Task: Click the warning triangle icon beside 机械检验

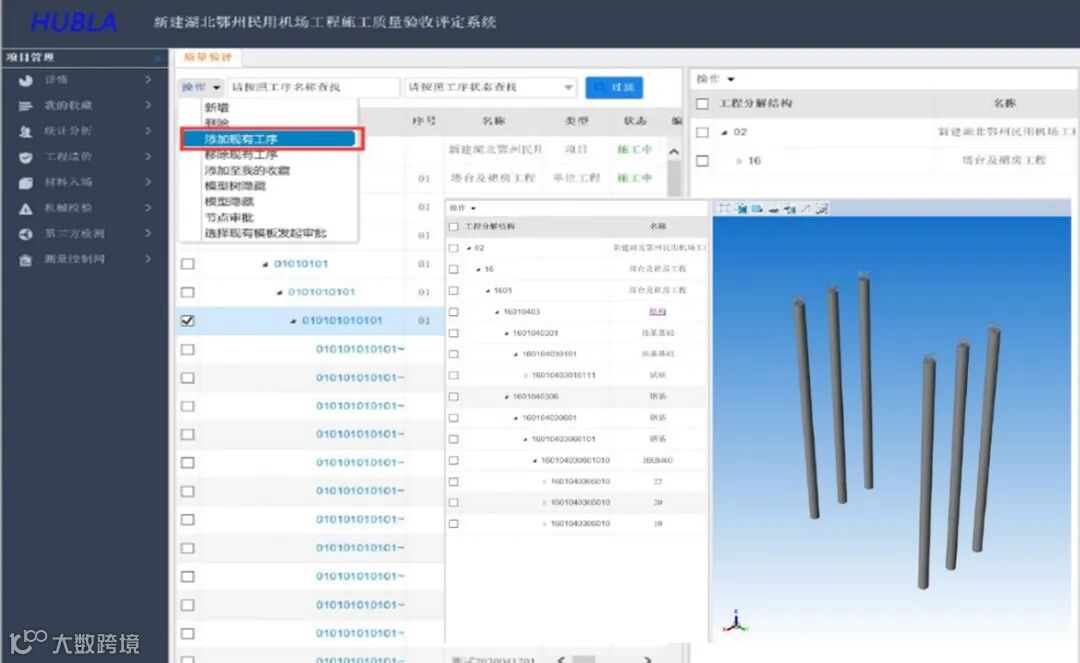Action: [25, 209]
